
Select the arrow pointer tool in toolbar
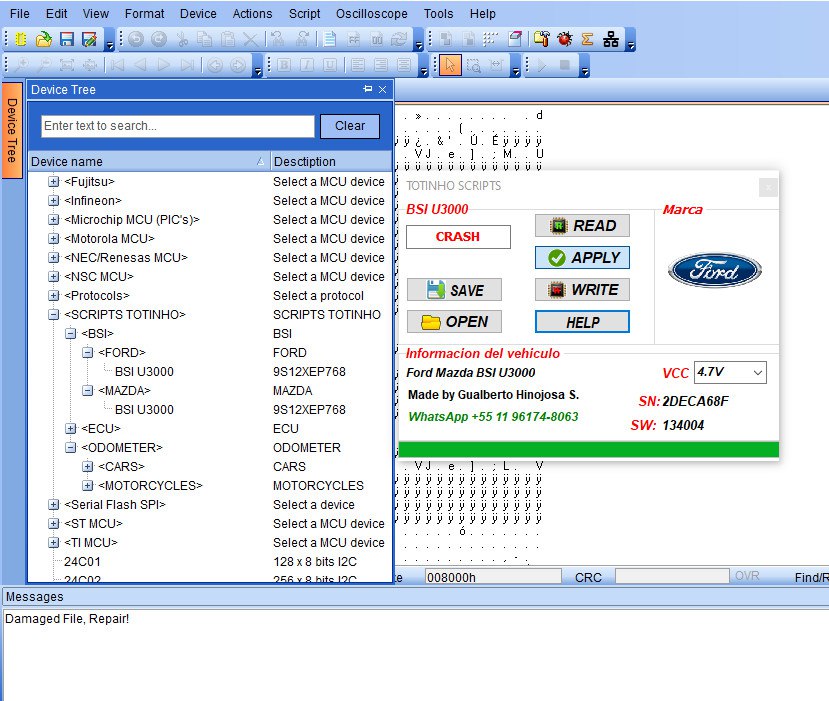(x=450, y=66)
